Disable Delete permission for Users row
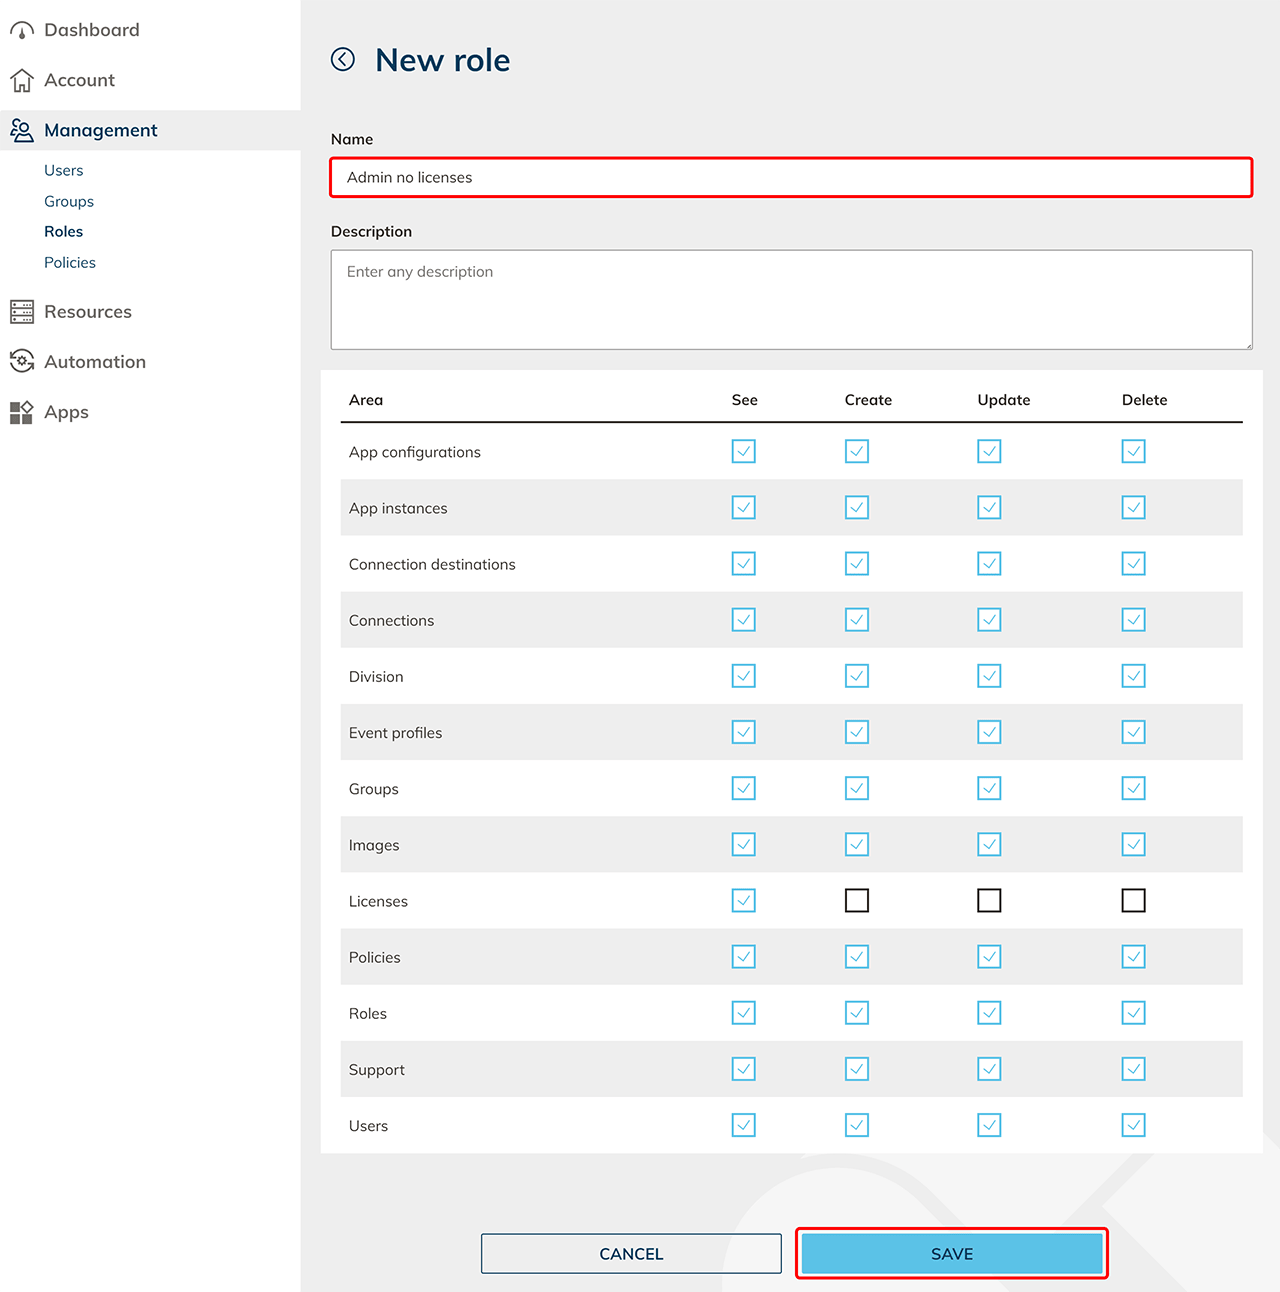1280x1292 pixels. [x=1133, y=1125]
